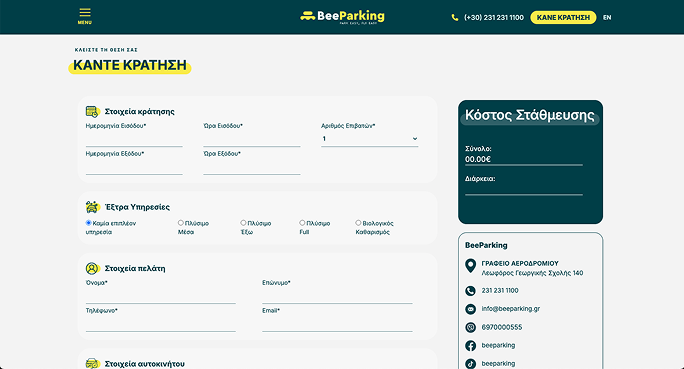Image resolution: width=684 pixels, height=369 pixels.
Task: Click the 'Email' input field
Action: tap(337, 324)
